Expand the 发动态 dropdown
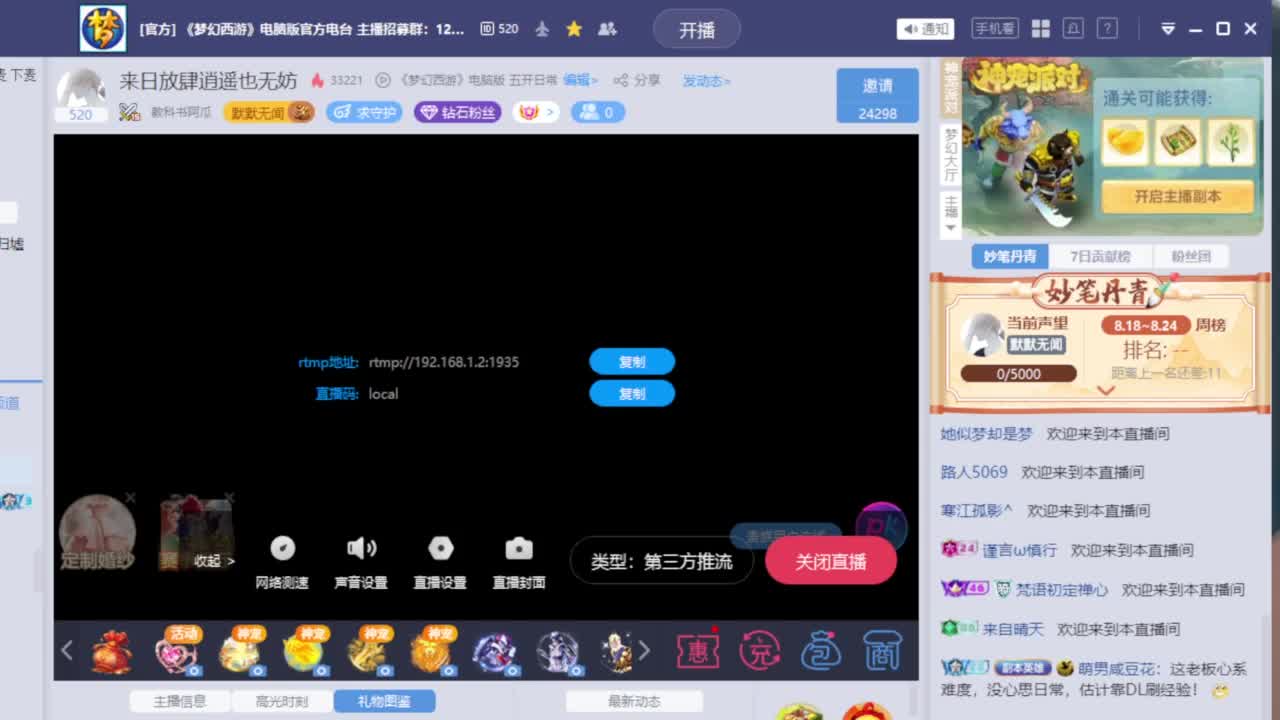This screenshot has width=1280, height=720. pos(707,81)
